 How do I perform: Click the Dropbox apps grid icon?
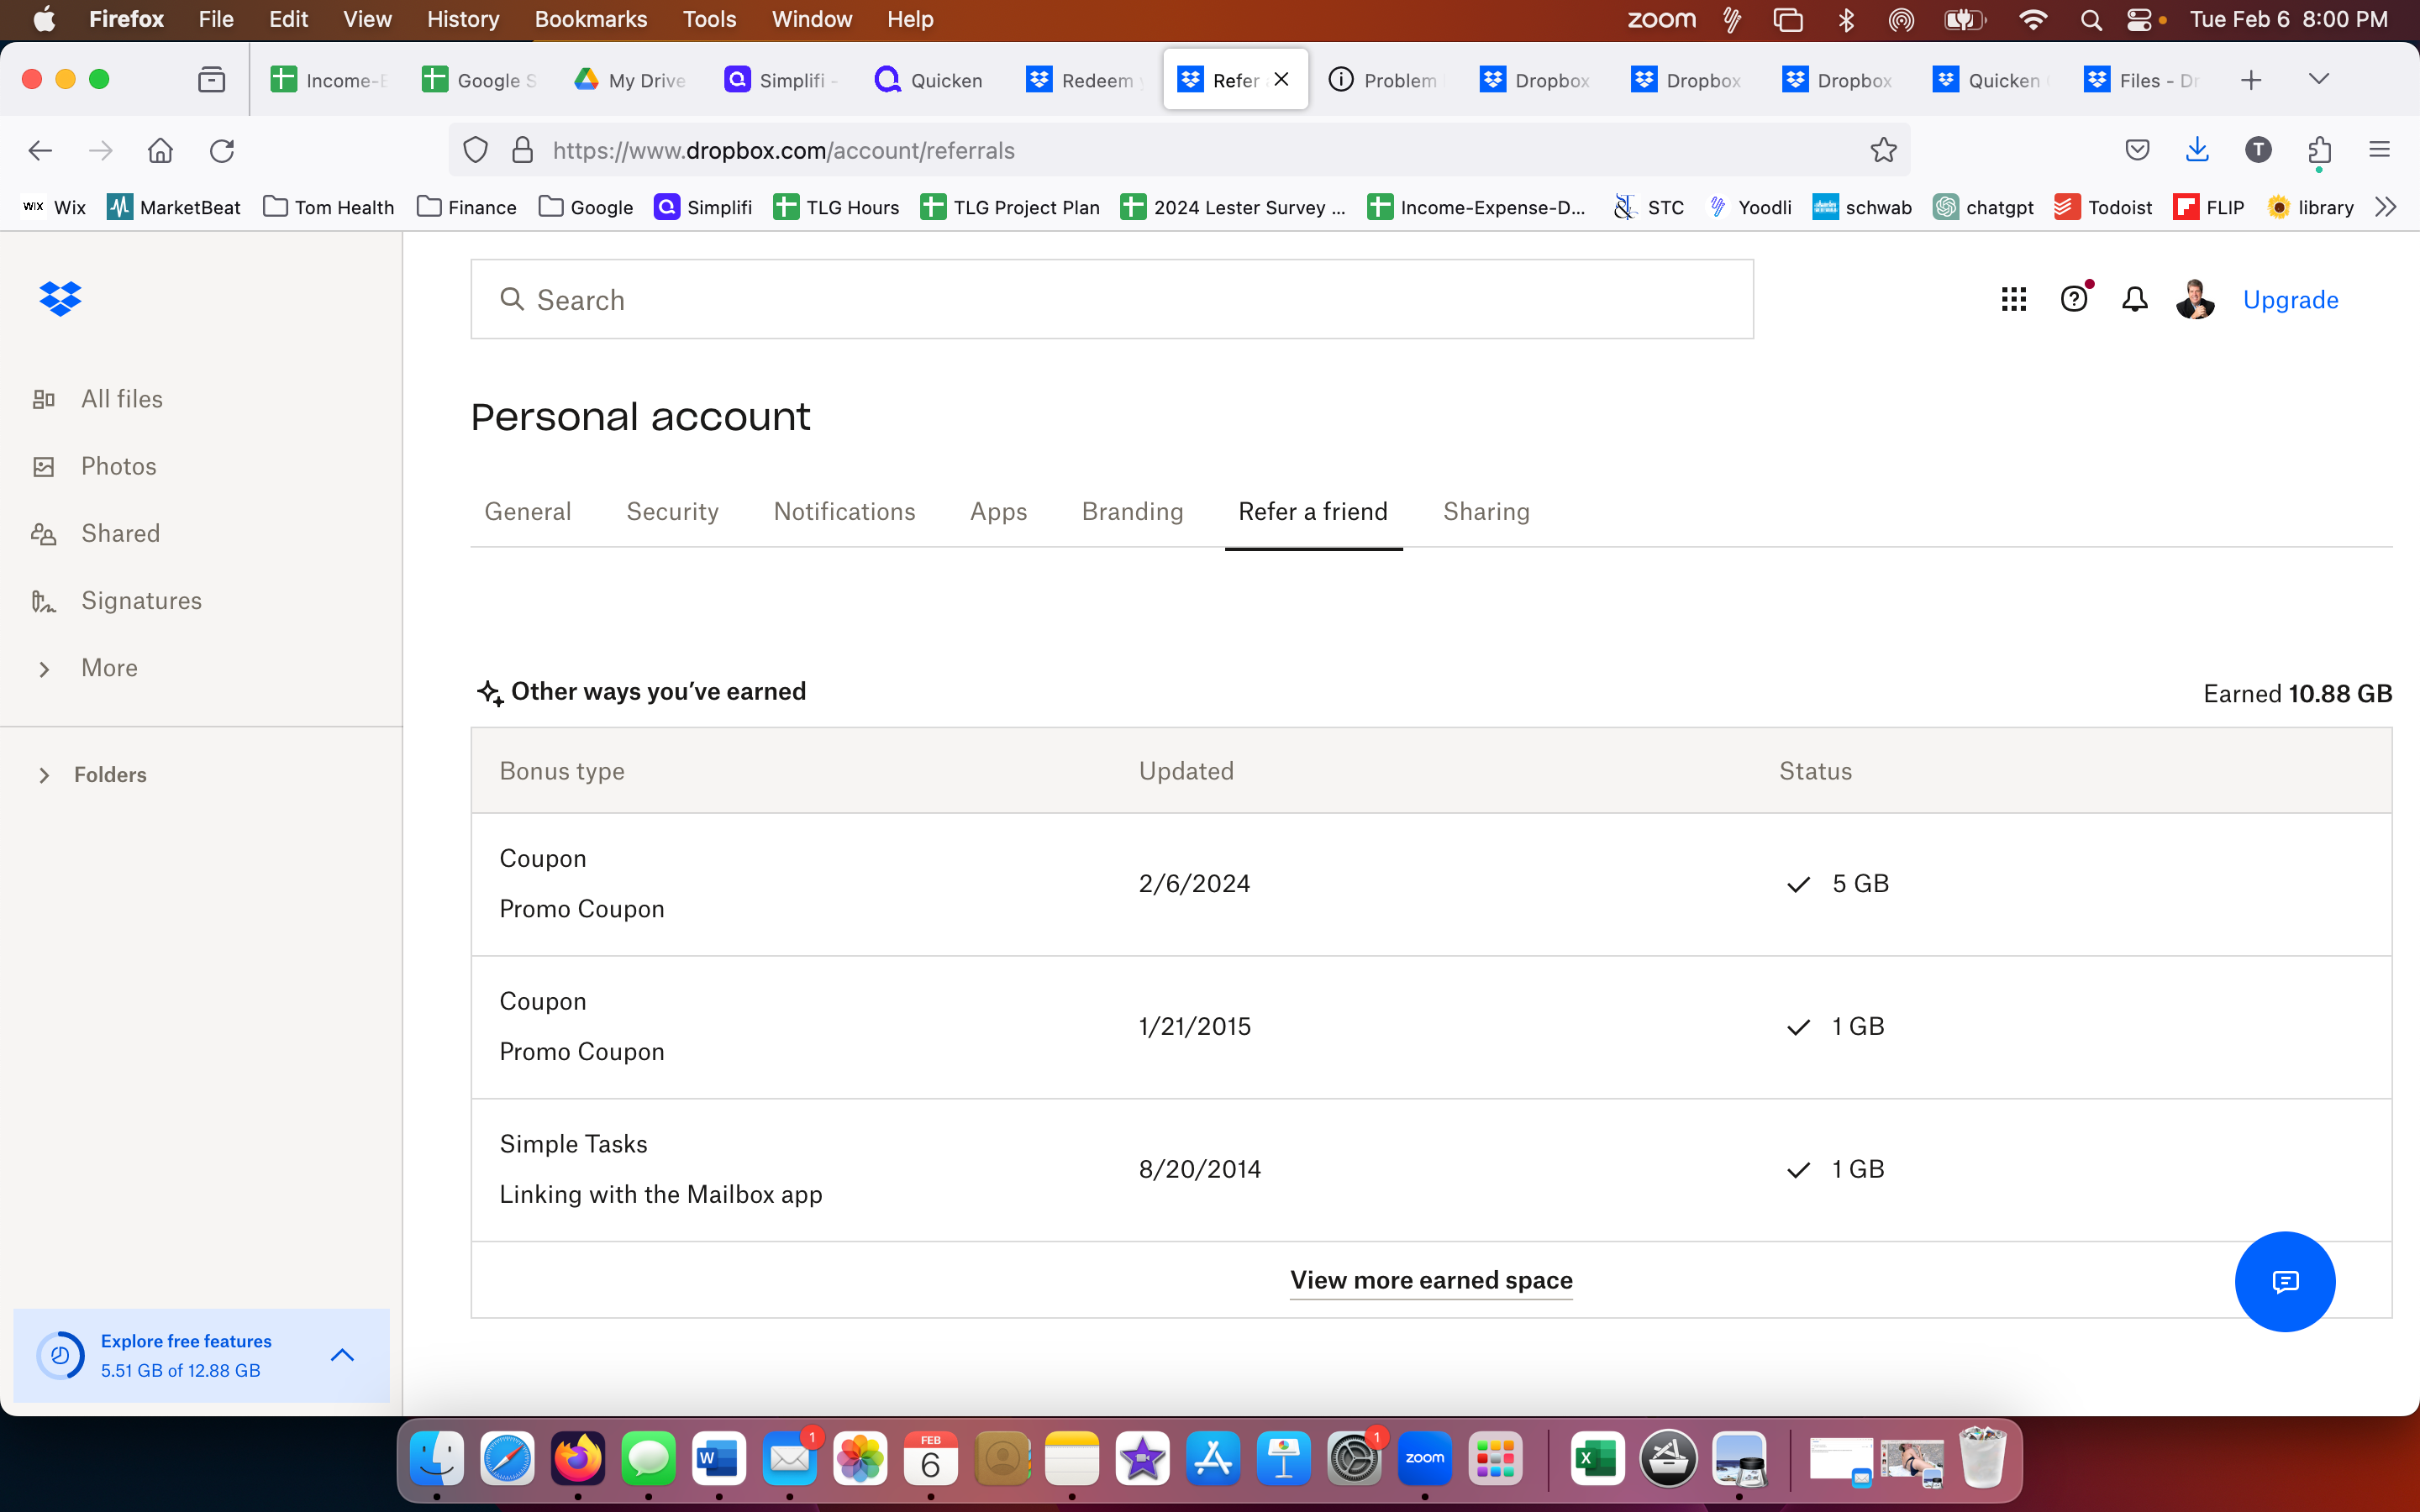pos(2014,300)
